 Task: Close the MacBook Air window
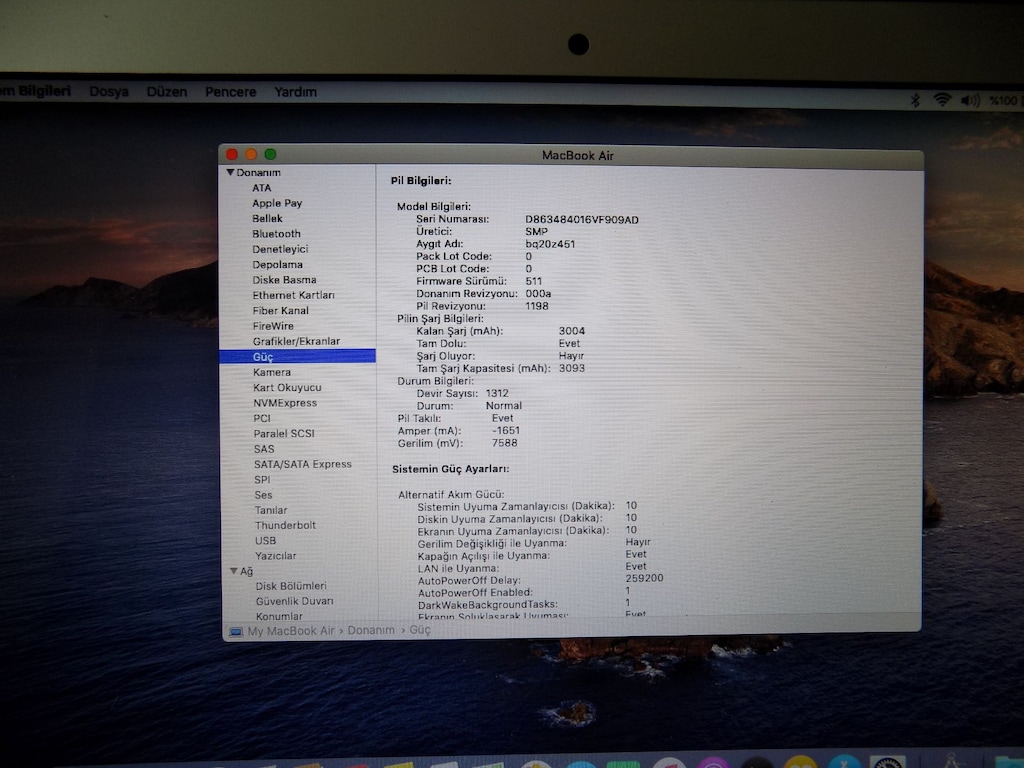coord(232,154)
